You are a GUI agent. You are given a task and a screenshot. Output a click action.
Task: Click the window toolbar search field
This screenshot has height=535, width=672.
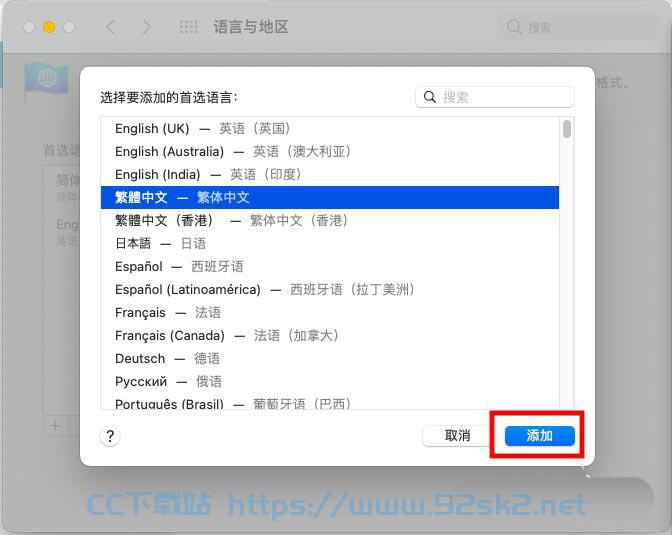(x=577, y=27)
